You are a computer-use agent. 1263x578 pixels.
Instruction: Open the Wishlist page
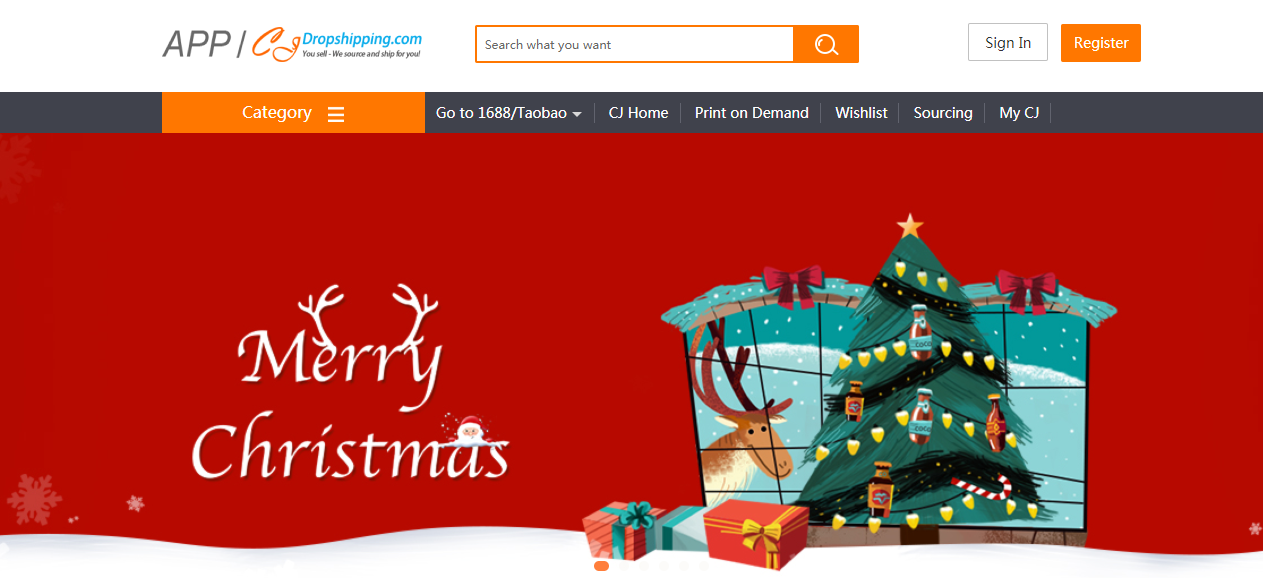(x=861, y=113)
